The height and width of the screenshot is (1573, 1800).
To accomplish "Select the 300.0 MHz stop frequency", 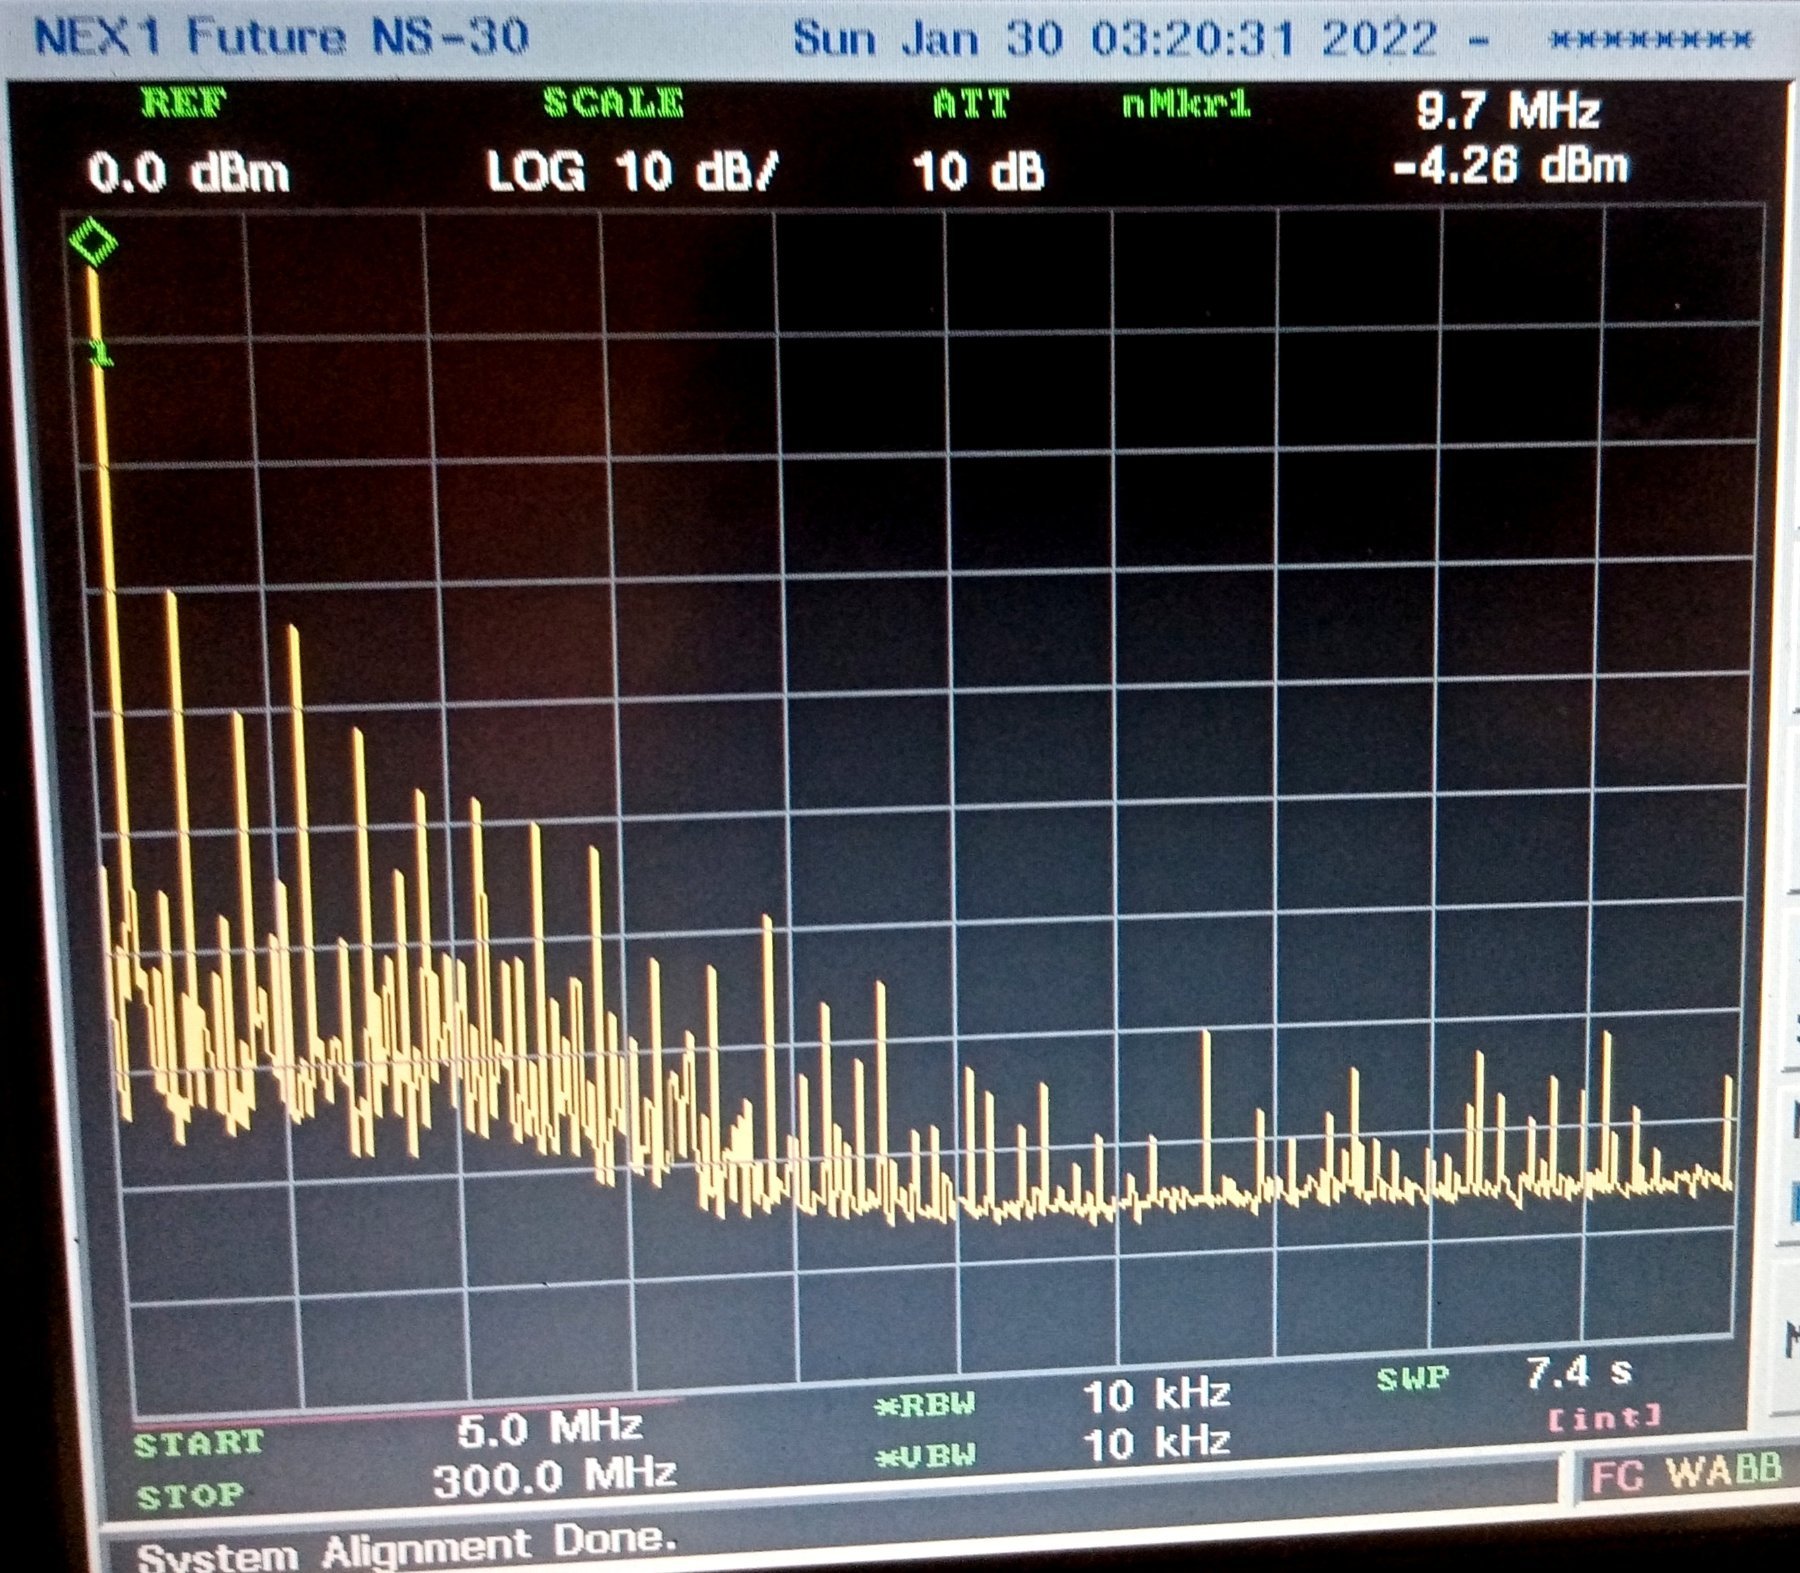I will point(555,1477).
